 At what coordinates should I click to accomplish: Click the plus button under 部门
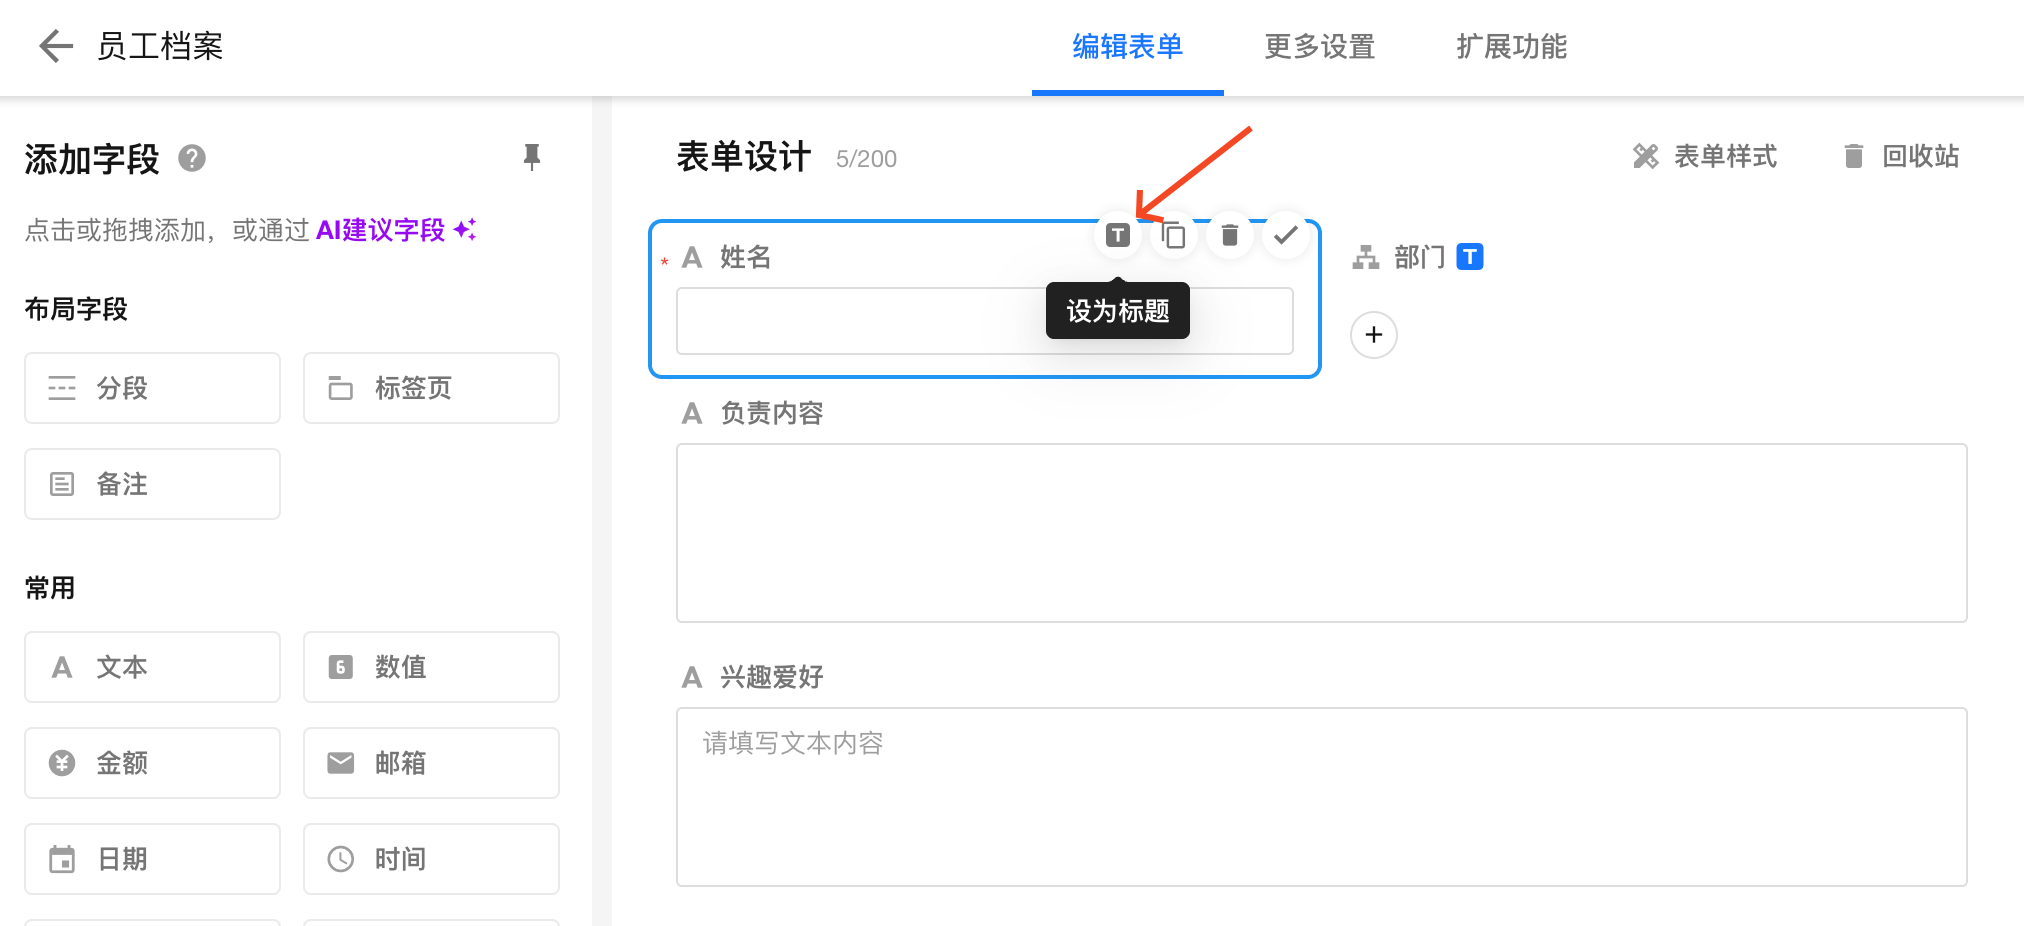pyautogui.click(x=1373, y=335)
